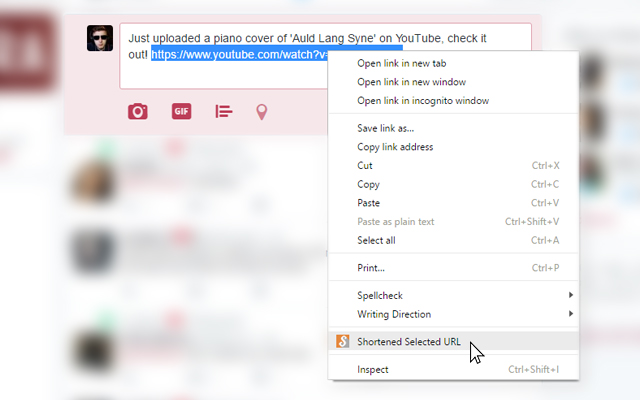640x400 pixels.
Task: Select Copy from the context menu
Action: pyautogui.click(x=453, y=184)
